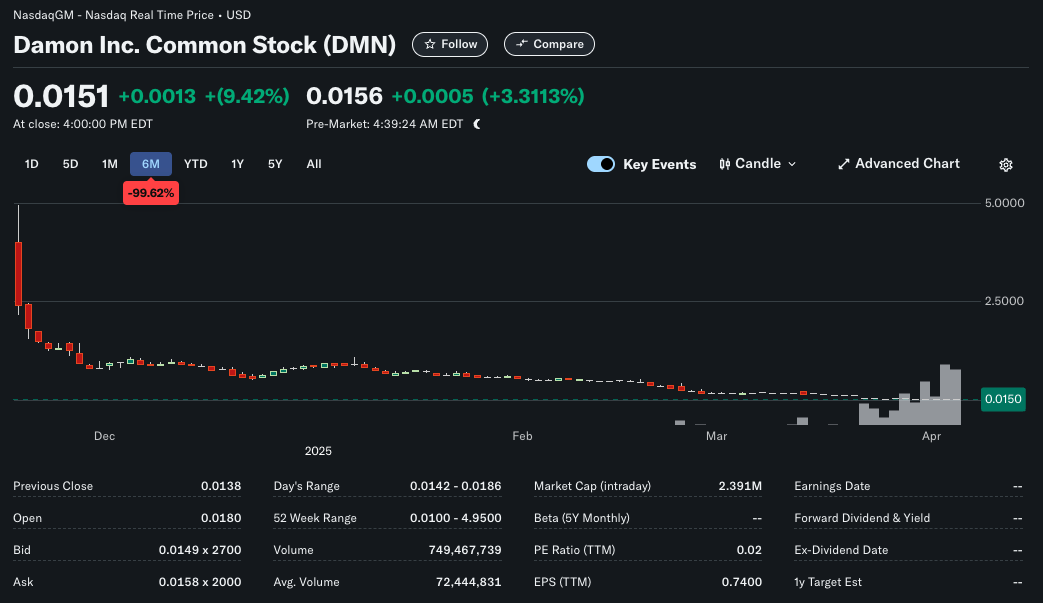The height and width of the screenshot is (603, 1043).
Task: Follow Damon Inc. stock
Action: pos(450,45)
